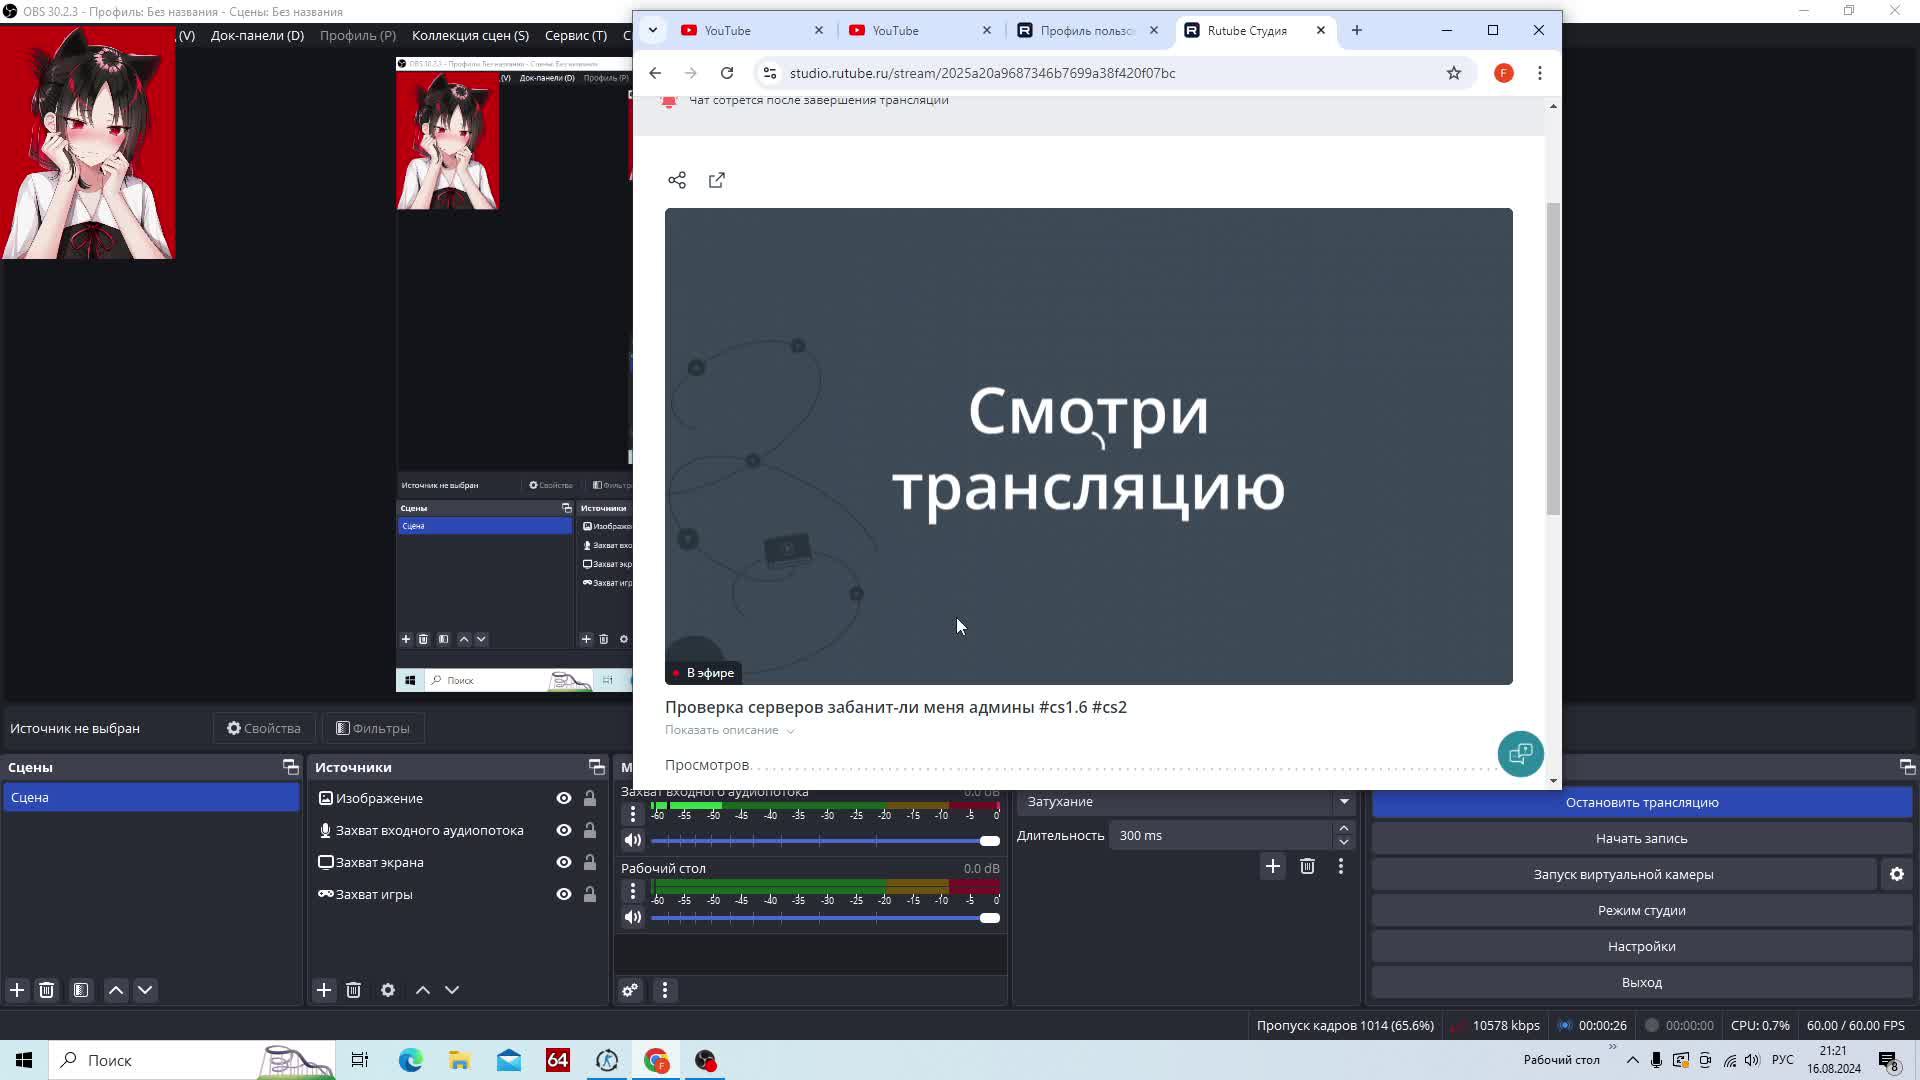The height and width of the screenshot is (1080, 1920).
Task: Bookmark this page with the star icon
Action: click(x=1454, y=73)
